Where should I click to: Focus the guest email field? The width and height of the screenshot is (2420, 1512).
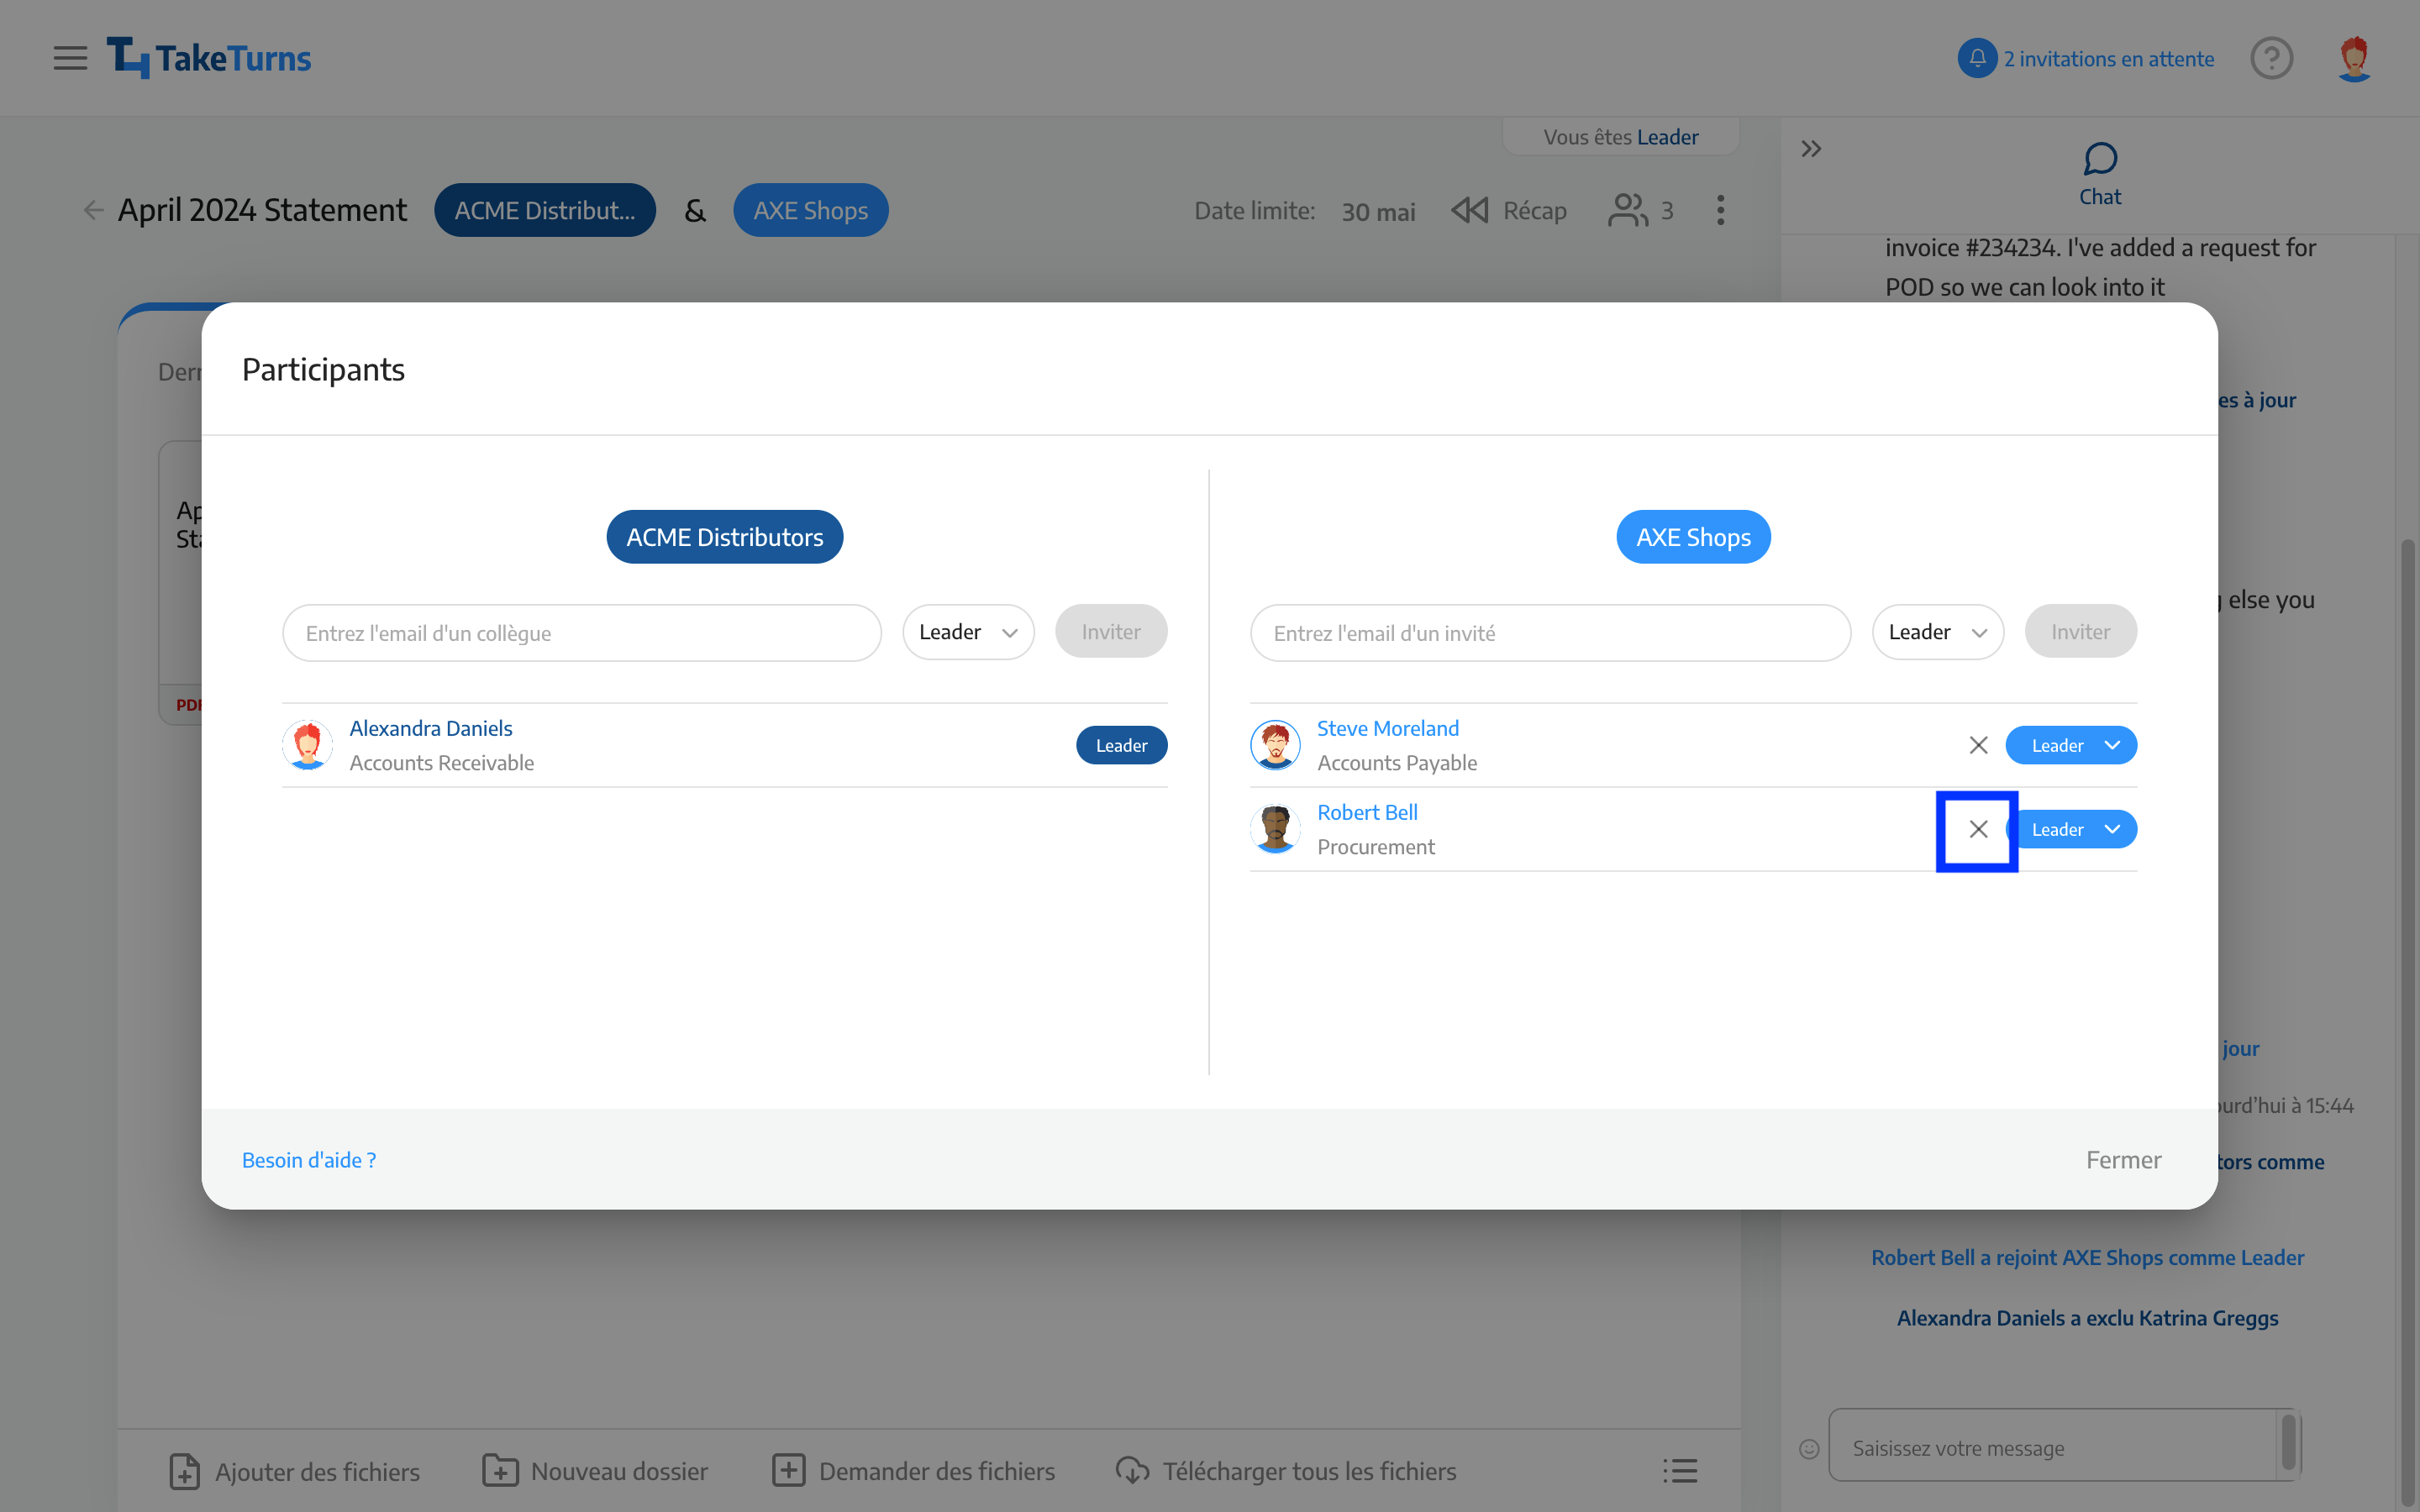1550,633
